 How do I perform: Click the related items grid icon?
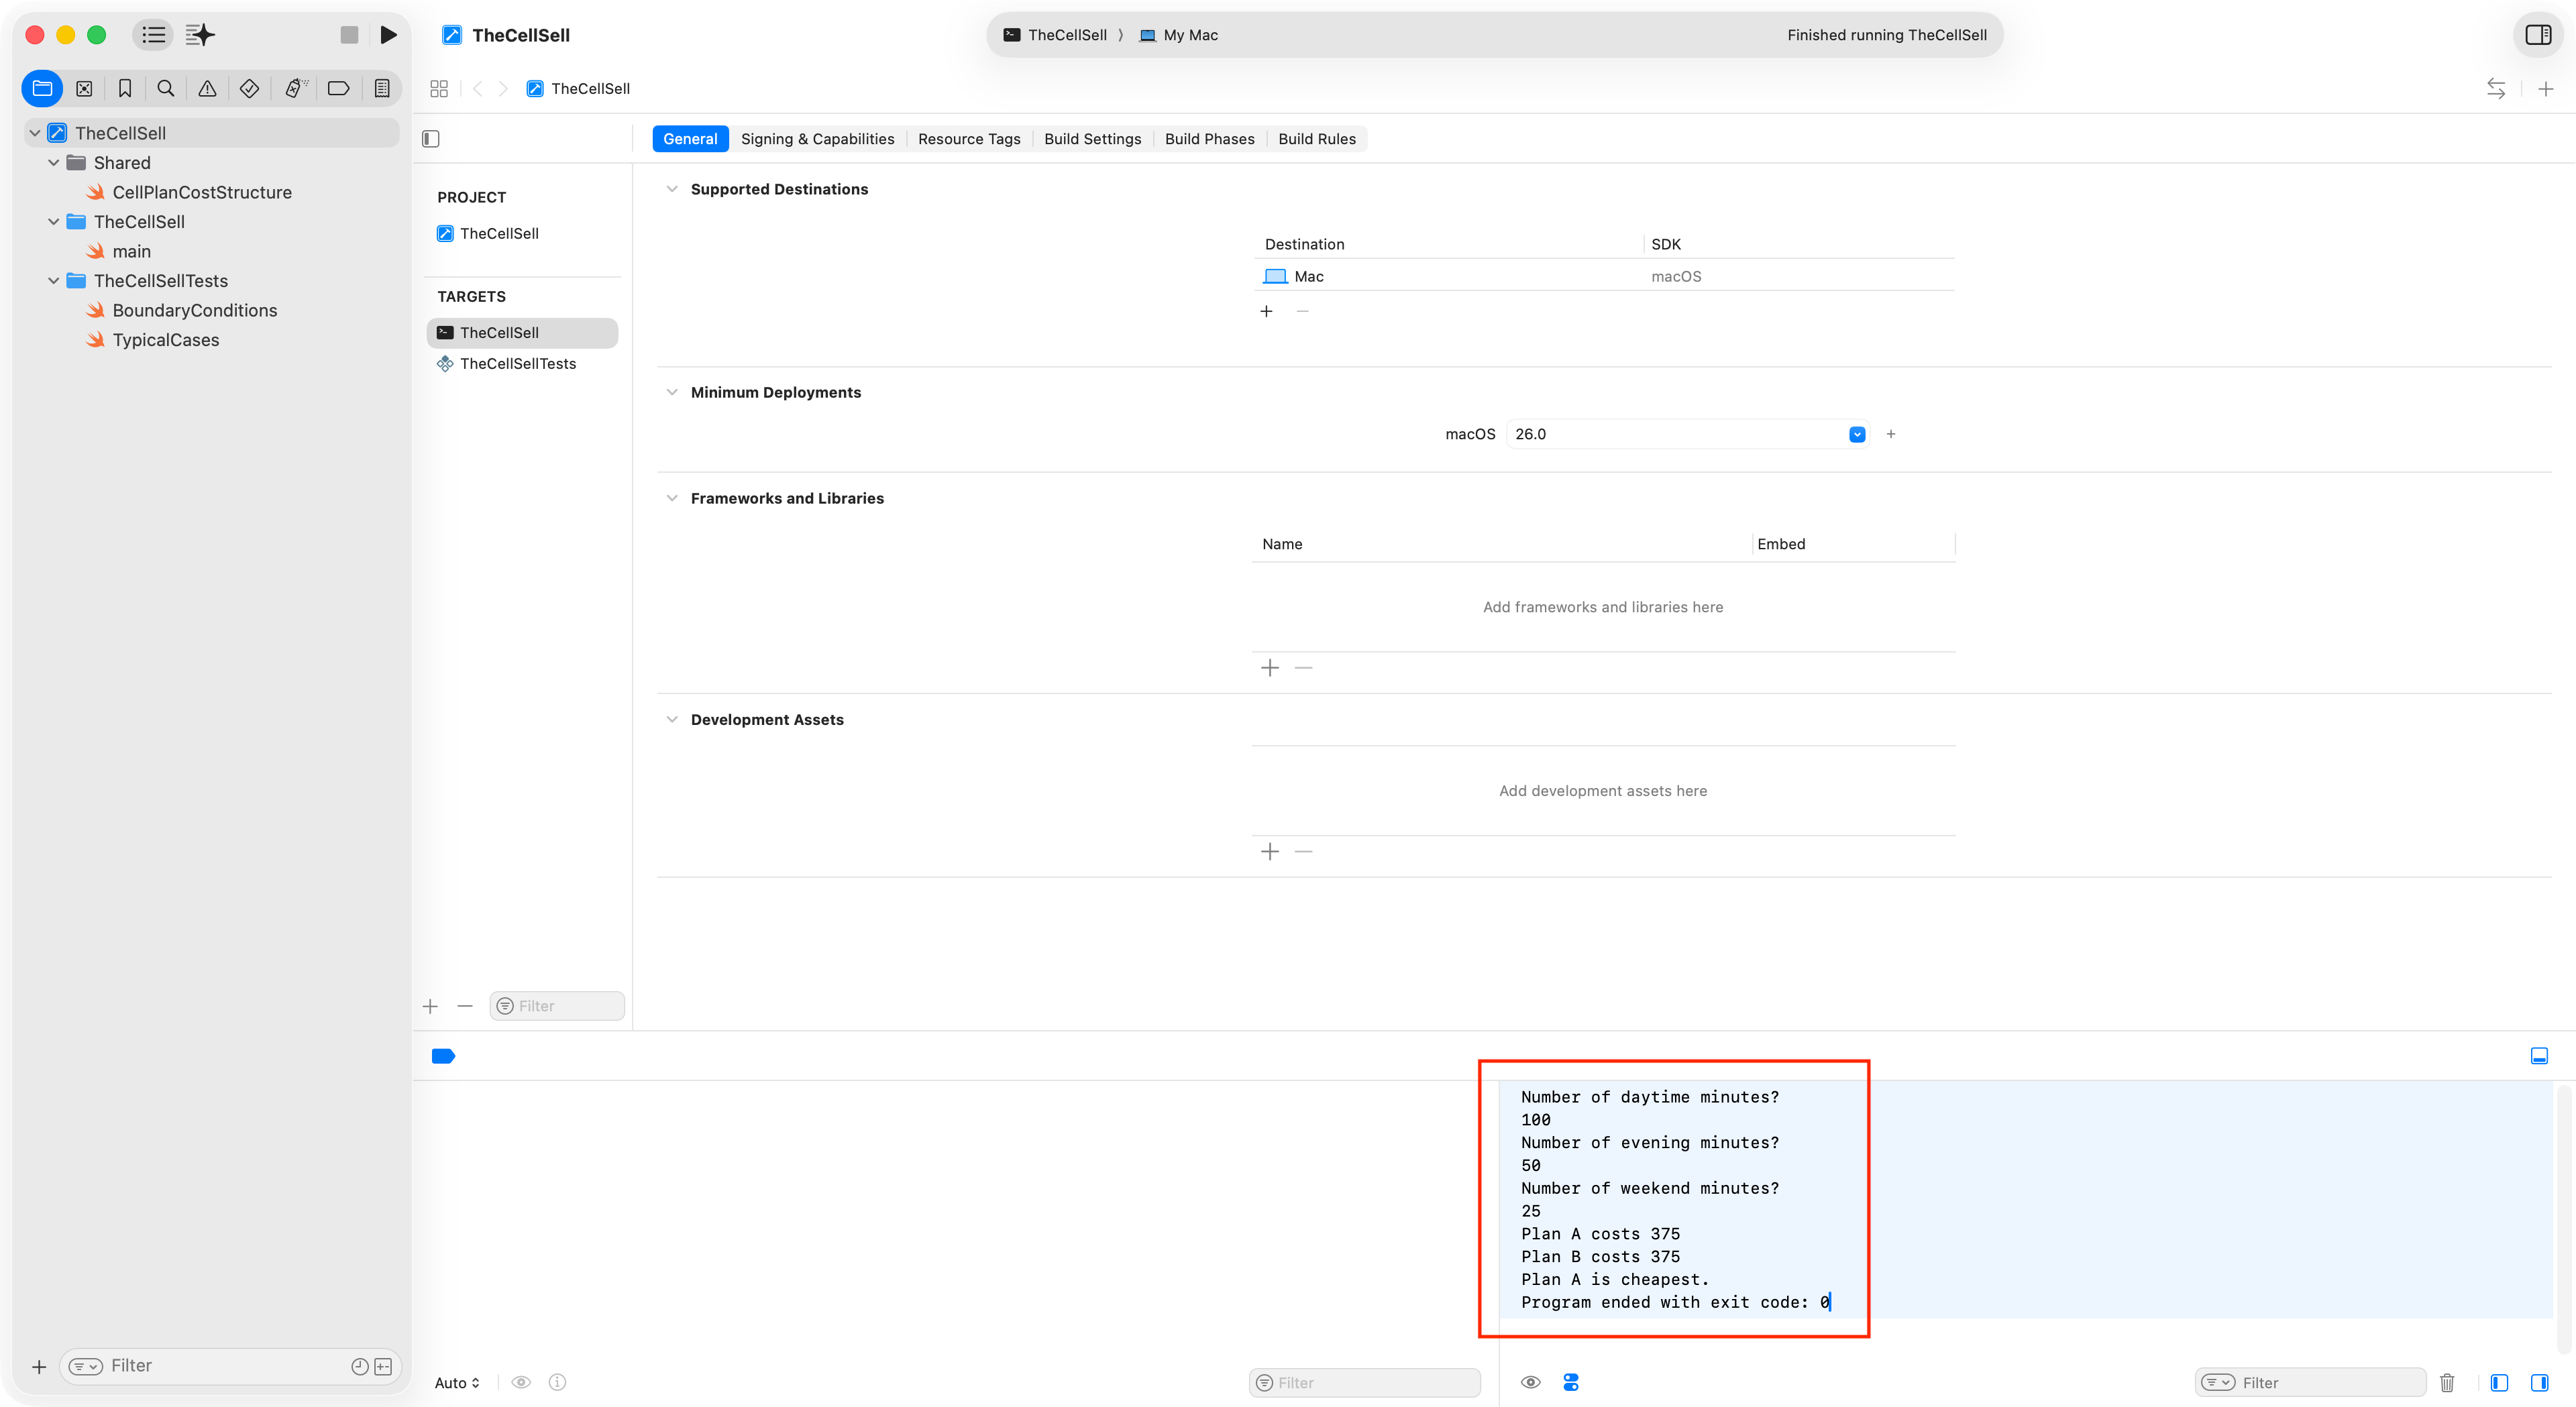[x=438, y=88]
